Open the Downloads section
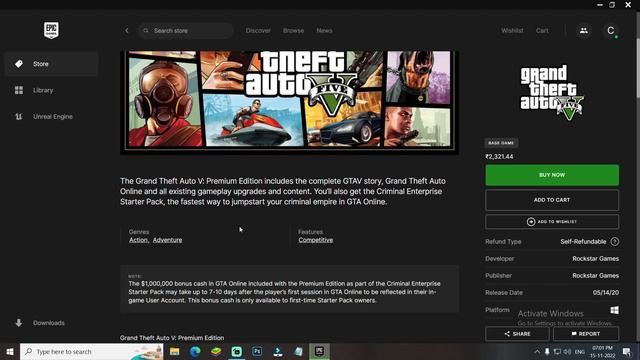 click(x=51, y=323)
